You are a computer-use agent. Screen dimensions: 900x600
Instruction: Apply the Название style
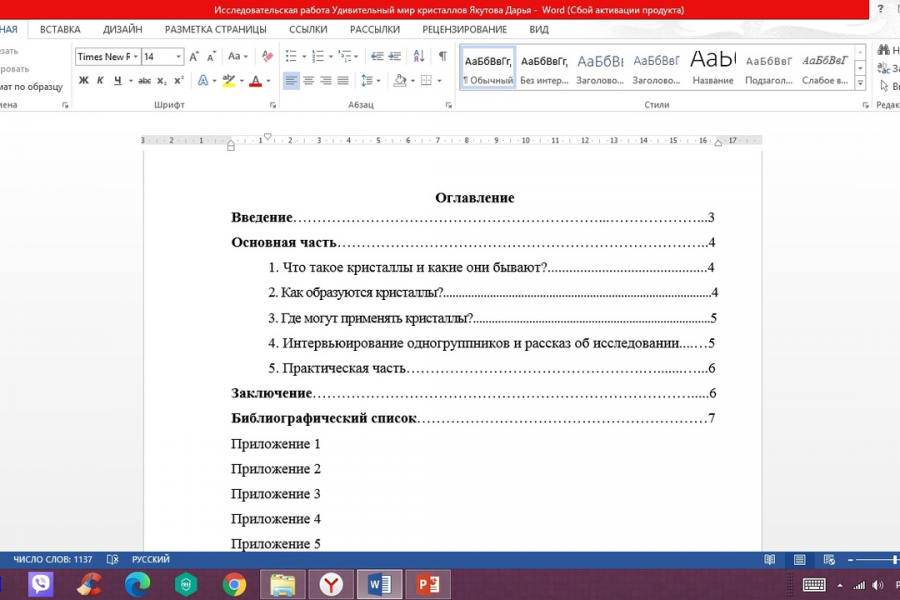tap(713, 68)
